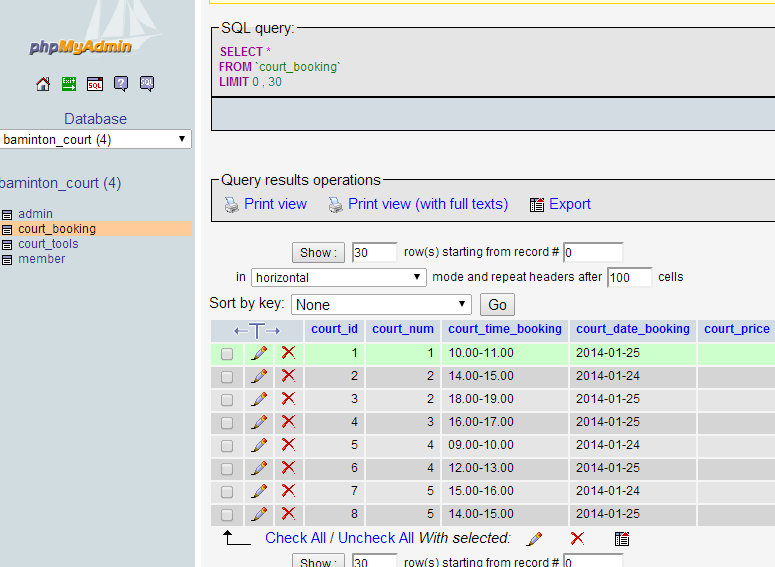This screenshot has width=775, height=567.
Task: Select the member table in sidebar
Action: click(41, 259)
